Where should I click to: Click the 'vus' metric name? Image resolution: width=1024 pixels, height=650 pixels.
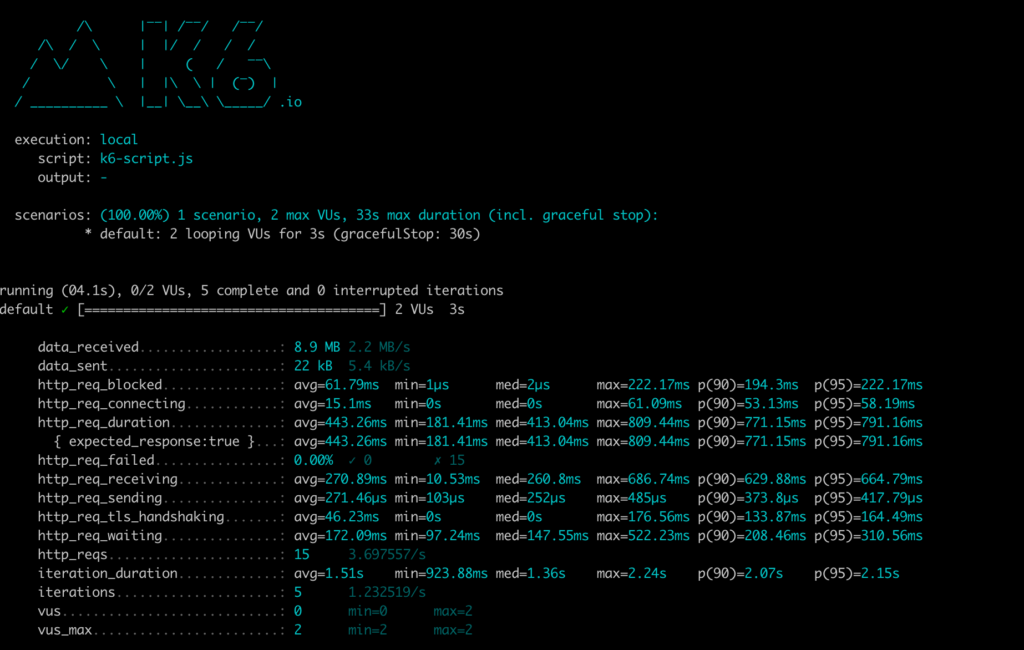tap(49, 612)
